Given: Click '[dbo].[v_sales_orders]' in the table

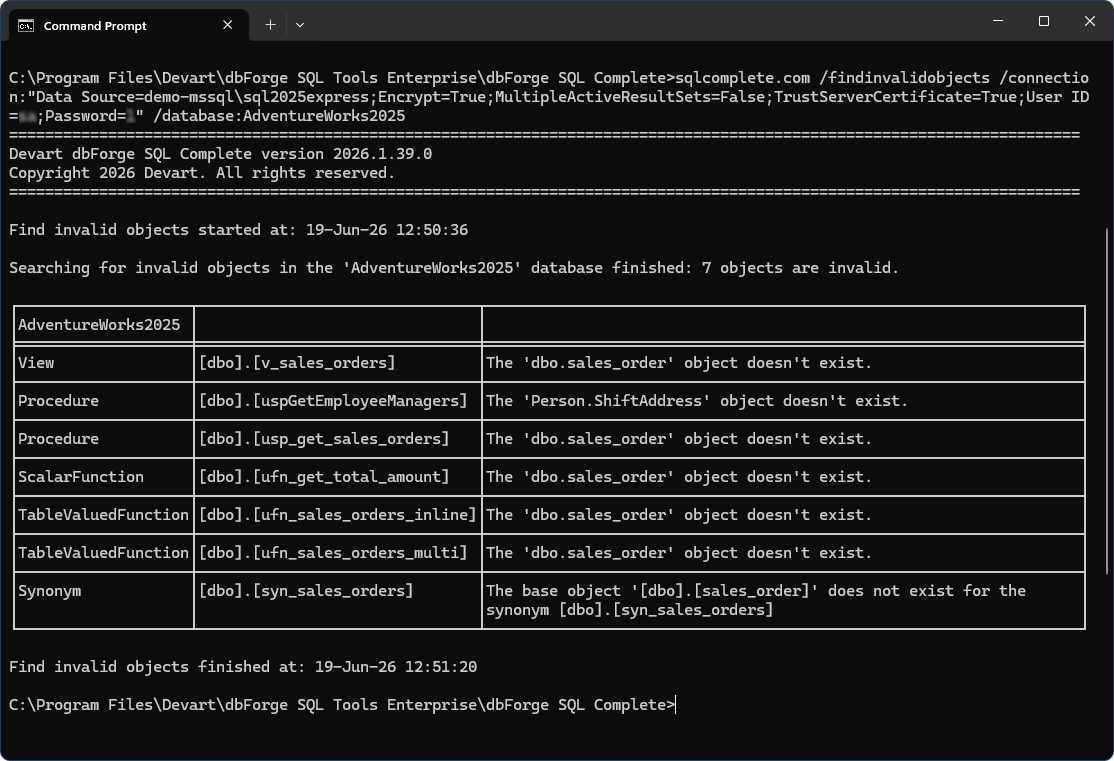Looking at the screenshot, I should [297, 363].
